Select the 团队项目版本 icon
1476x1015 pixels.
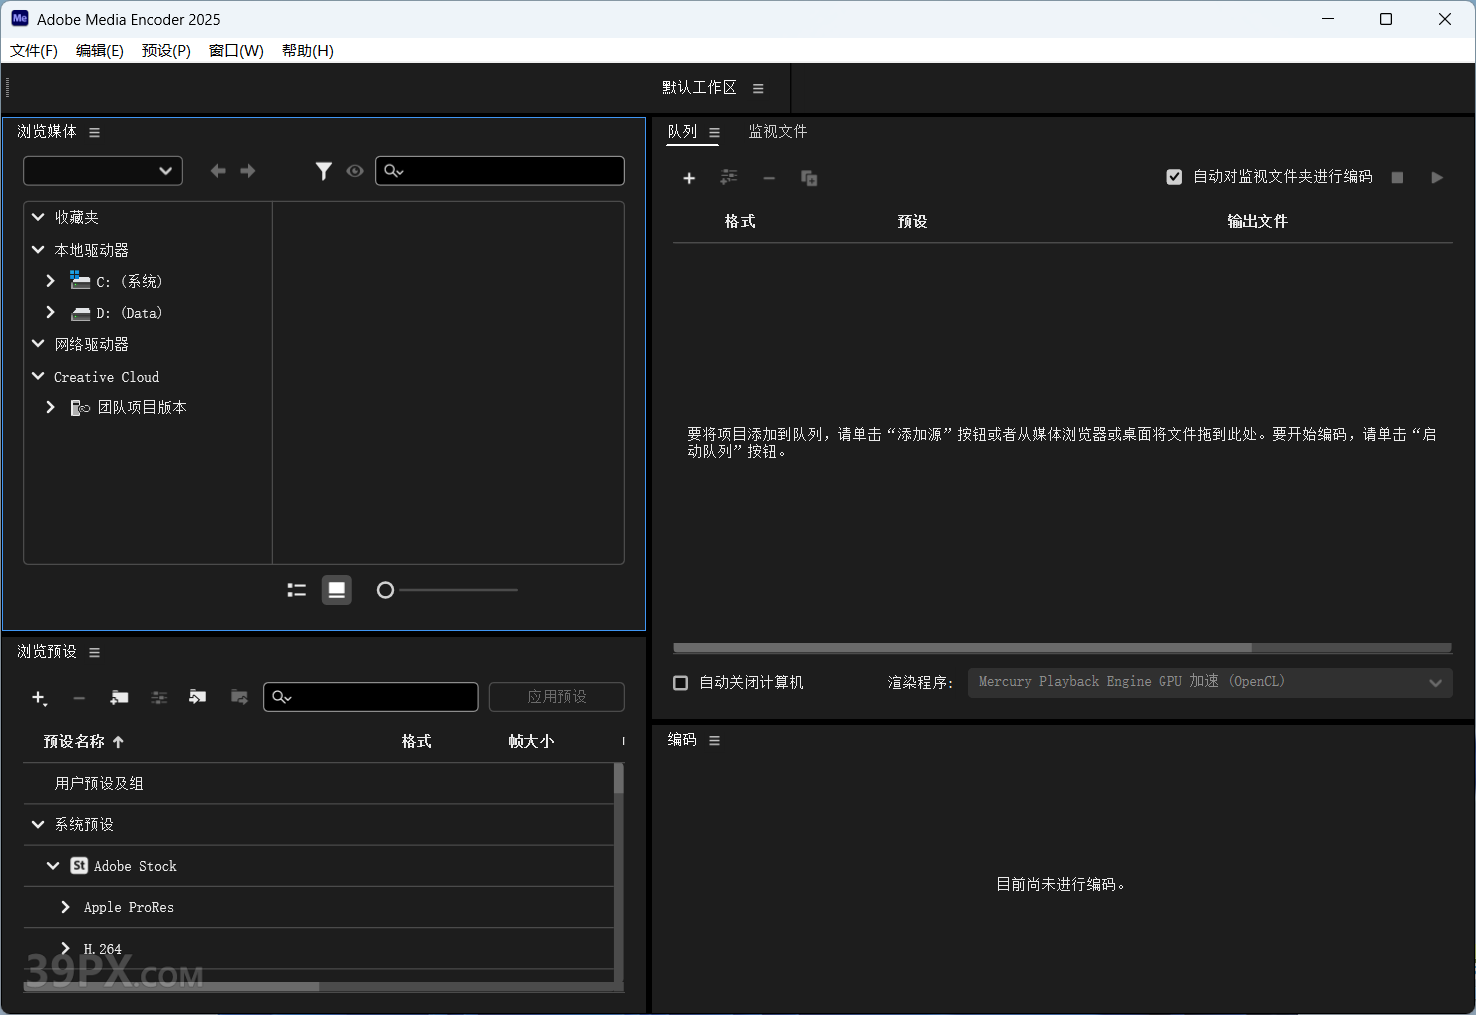click(x=80, y=408)
